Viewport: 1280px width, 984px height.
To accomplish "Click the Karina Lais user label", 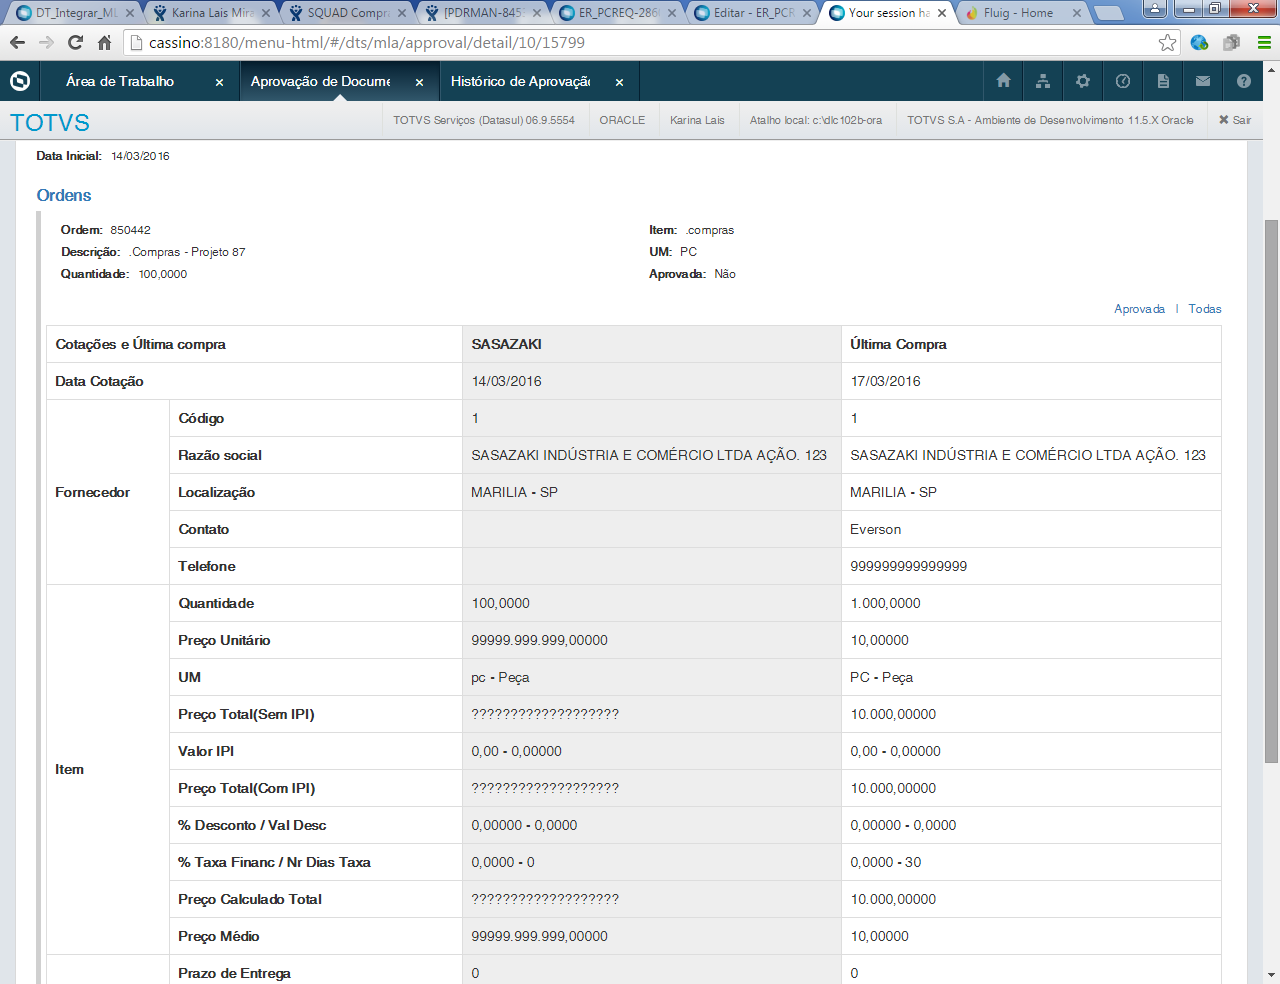I will point(697,120).
